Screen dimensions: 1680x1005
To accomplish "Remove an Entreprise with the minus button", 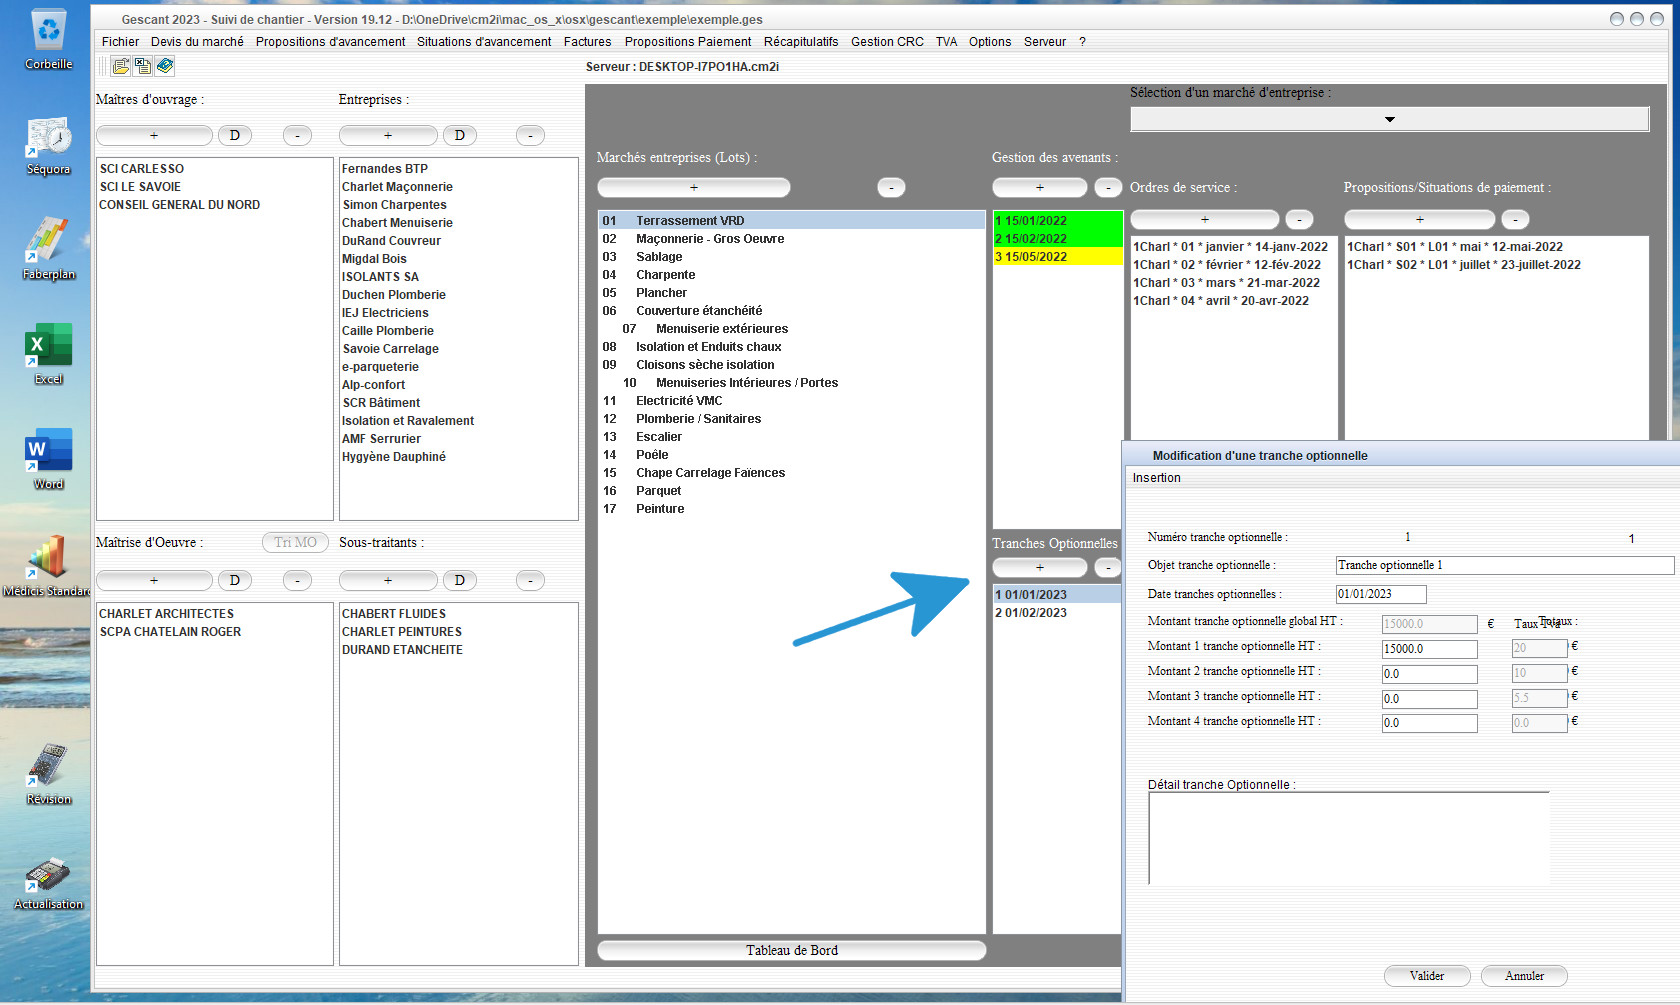I will point(530,135).
